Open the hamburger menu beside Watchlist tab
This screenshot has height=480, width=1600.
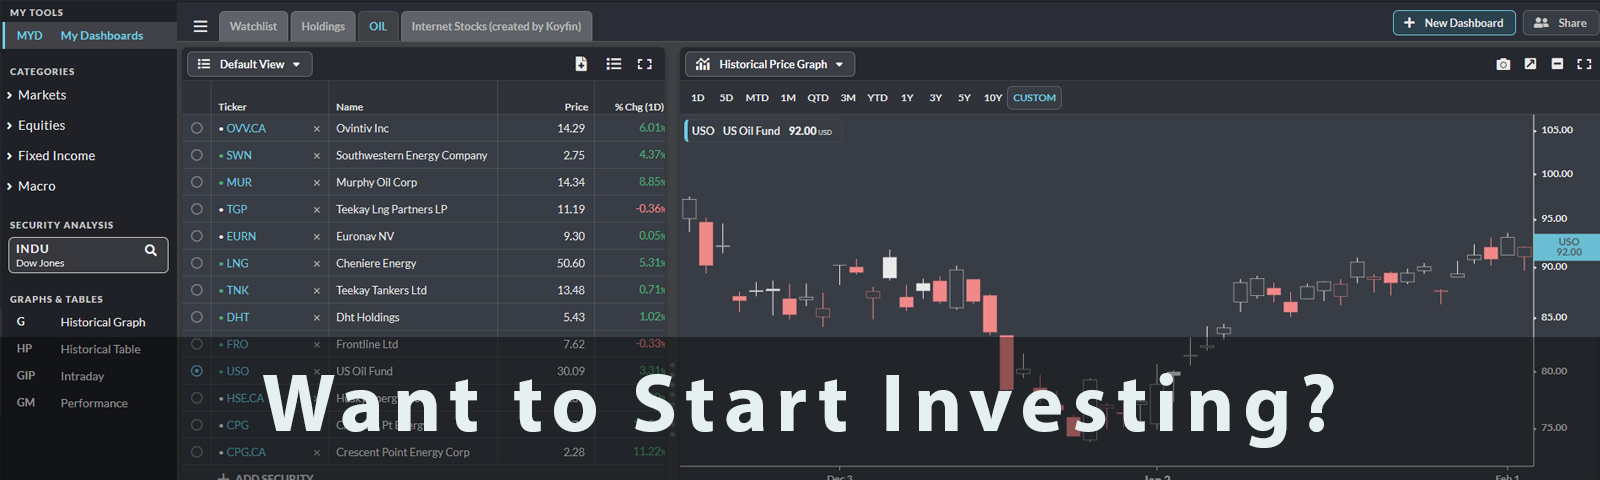pos(200,26)
